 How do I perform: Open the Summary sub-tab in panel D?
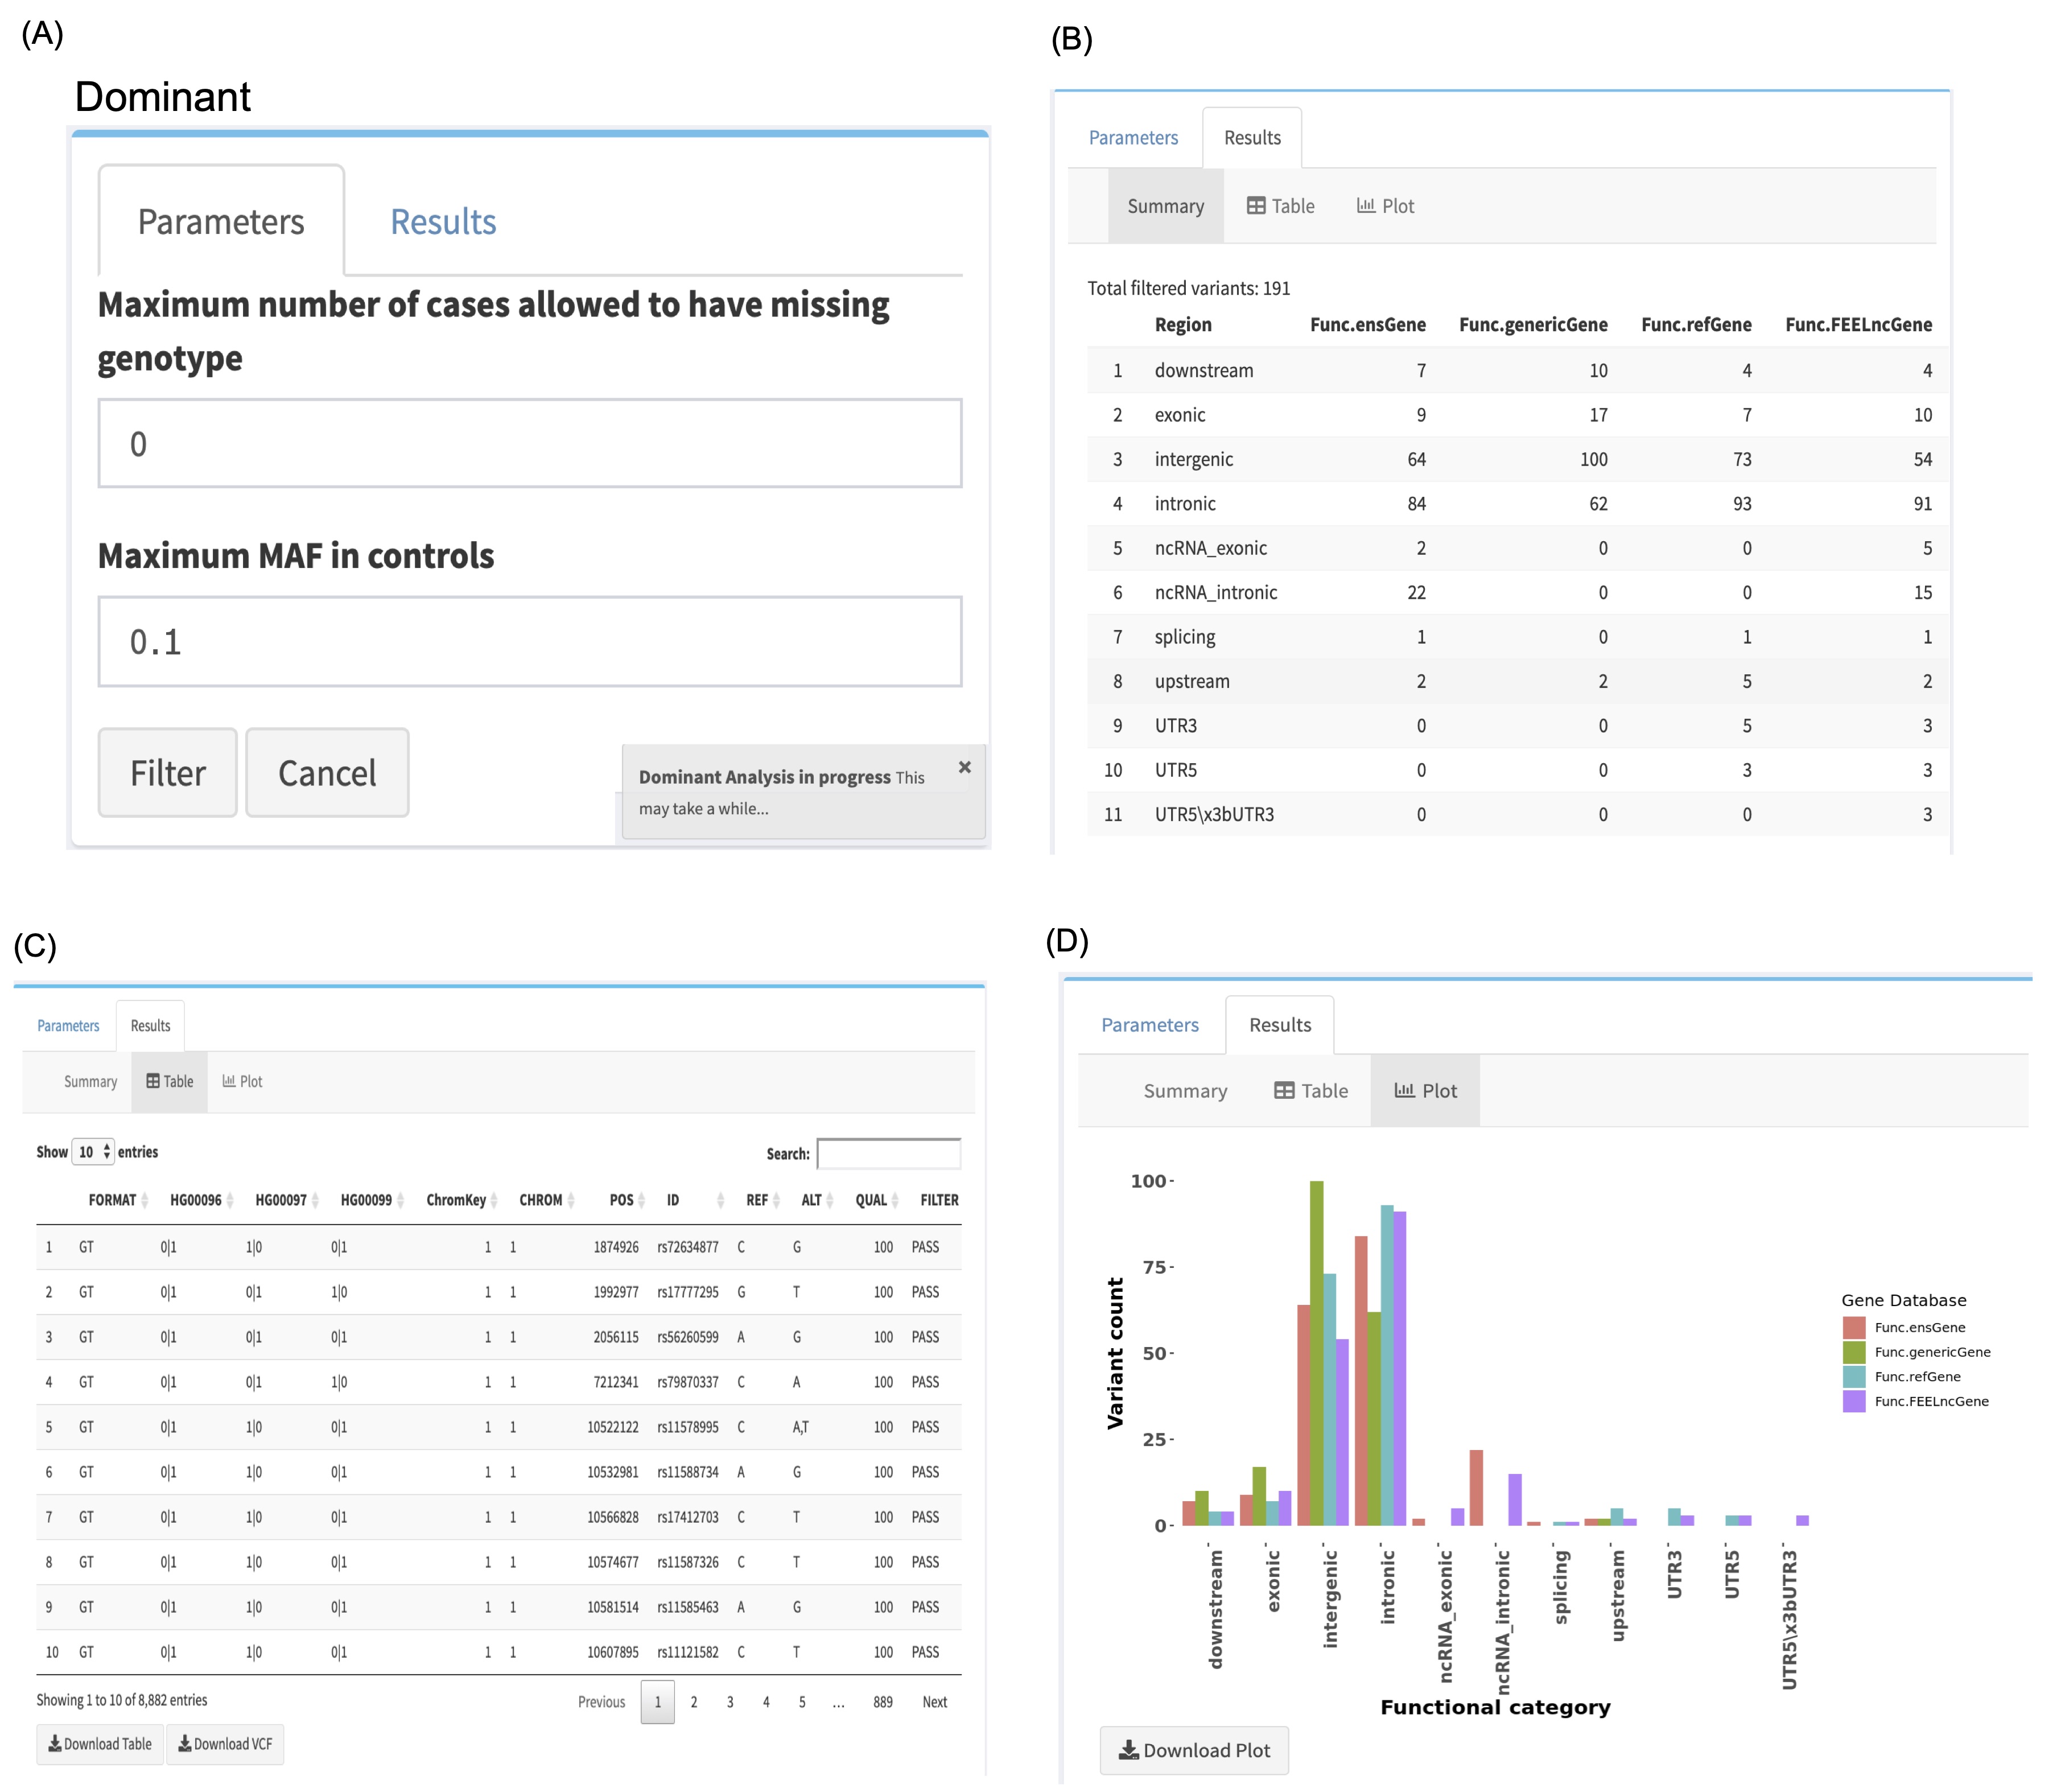(1185, 1091)
